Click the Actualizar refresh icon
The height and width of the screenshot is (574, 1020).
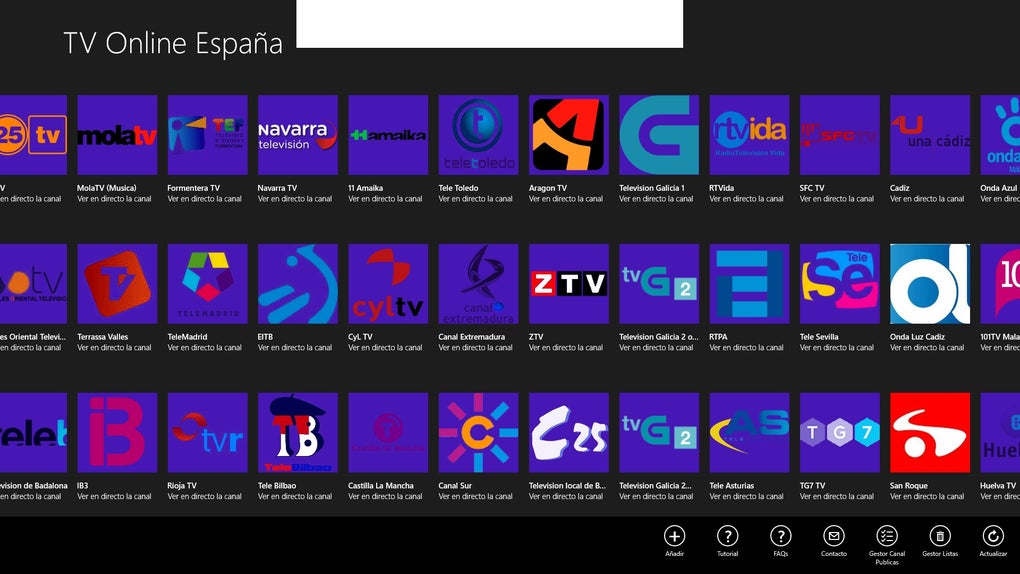993,536
